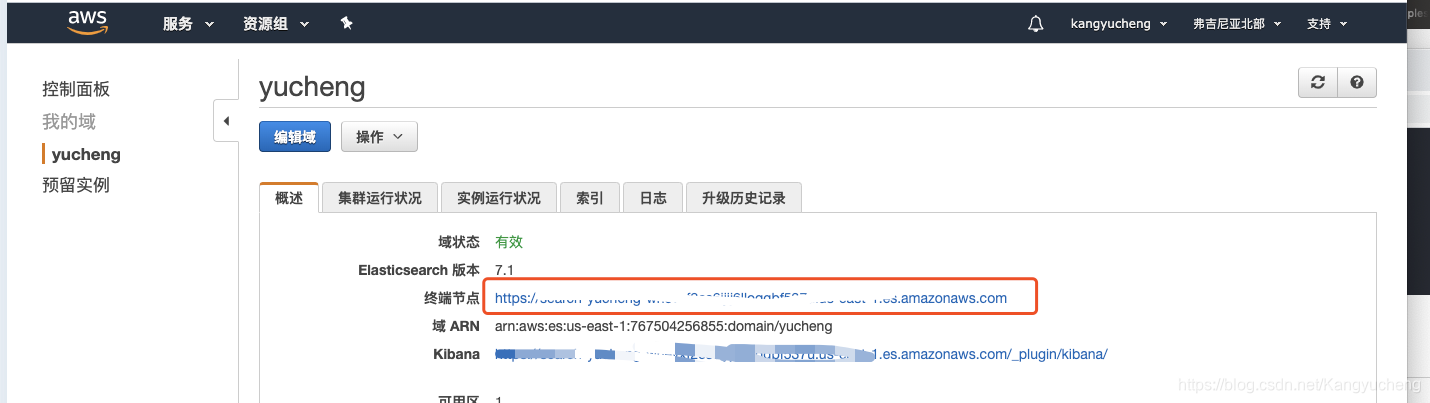Refresh the domain page icon
Screen dimensions: 1430x403
(1317, 83)
